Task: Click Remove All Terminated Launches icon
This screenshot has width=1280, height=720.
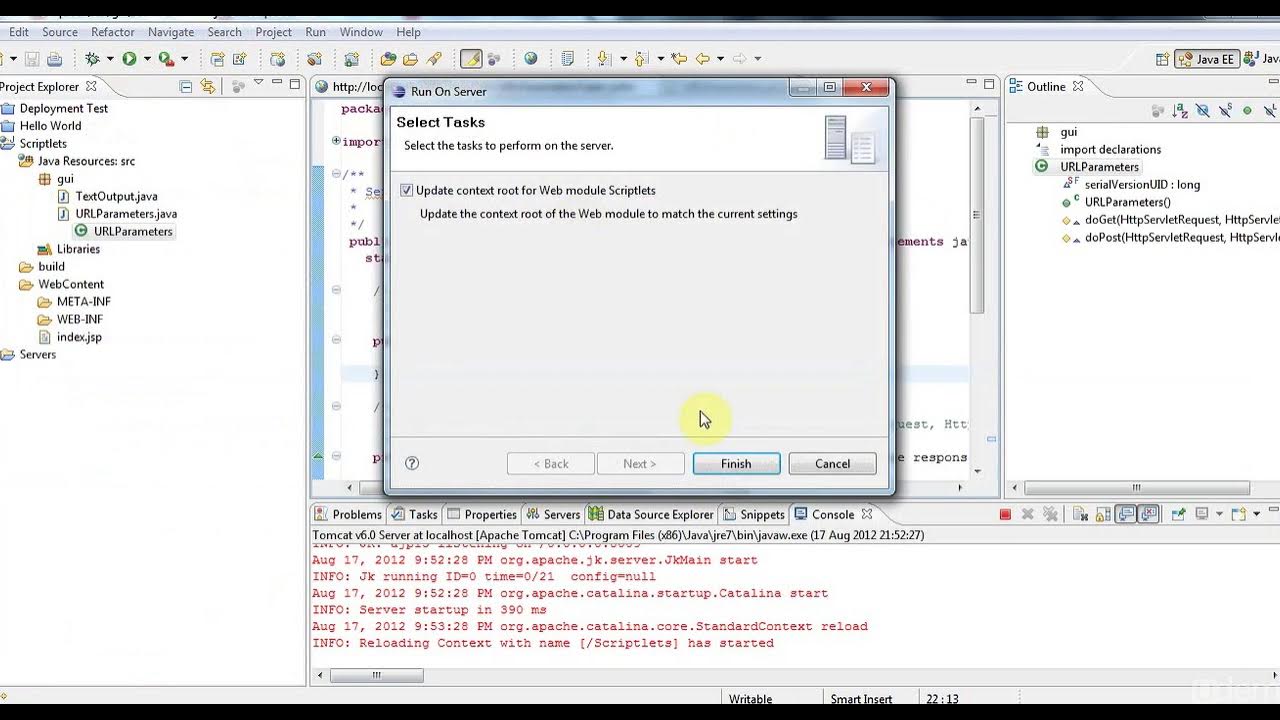Action: [1050, 514]
